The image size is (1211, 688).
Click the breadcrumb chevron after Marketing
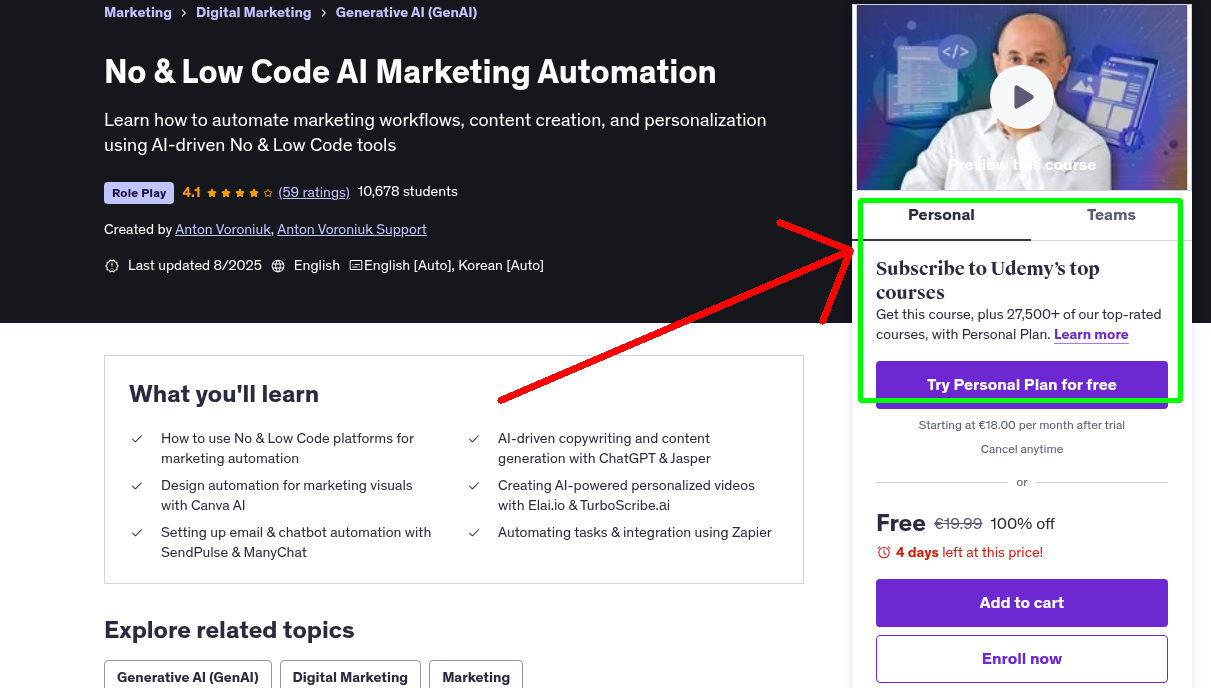point(184,13)
